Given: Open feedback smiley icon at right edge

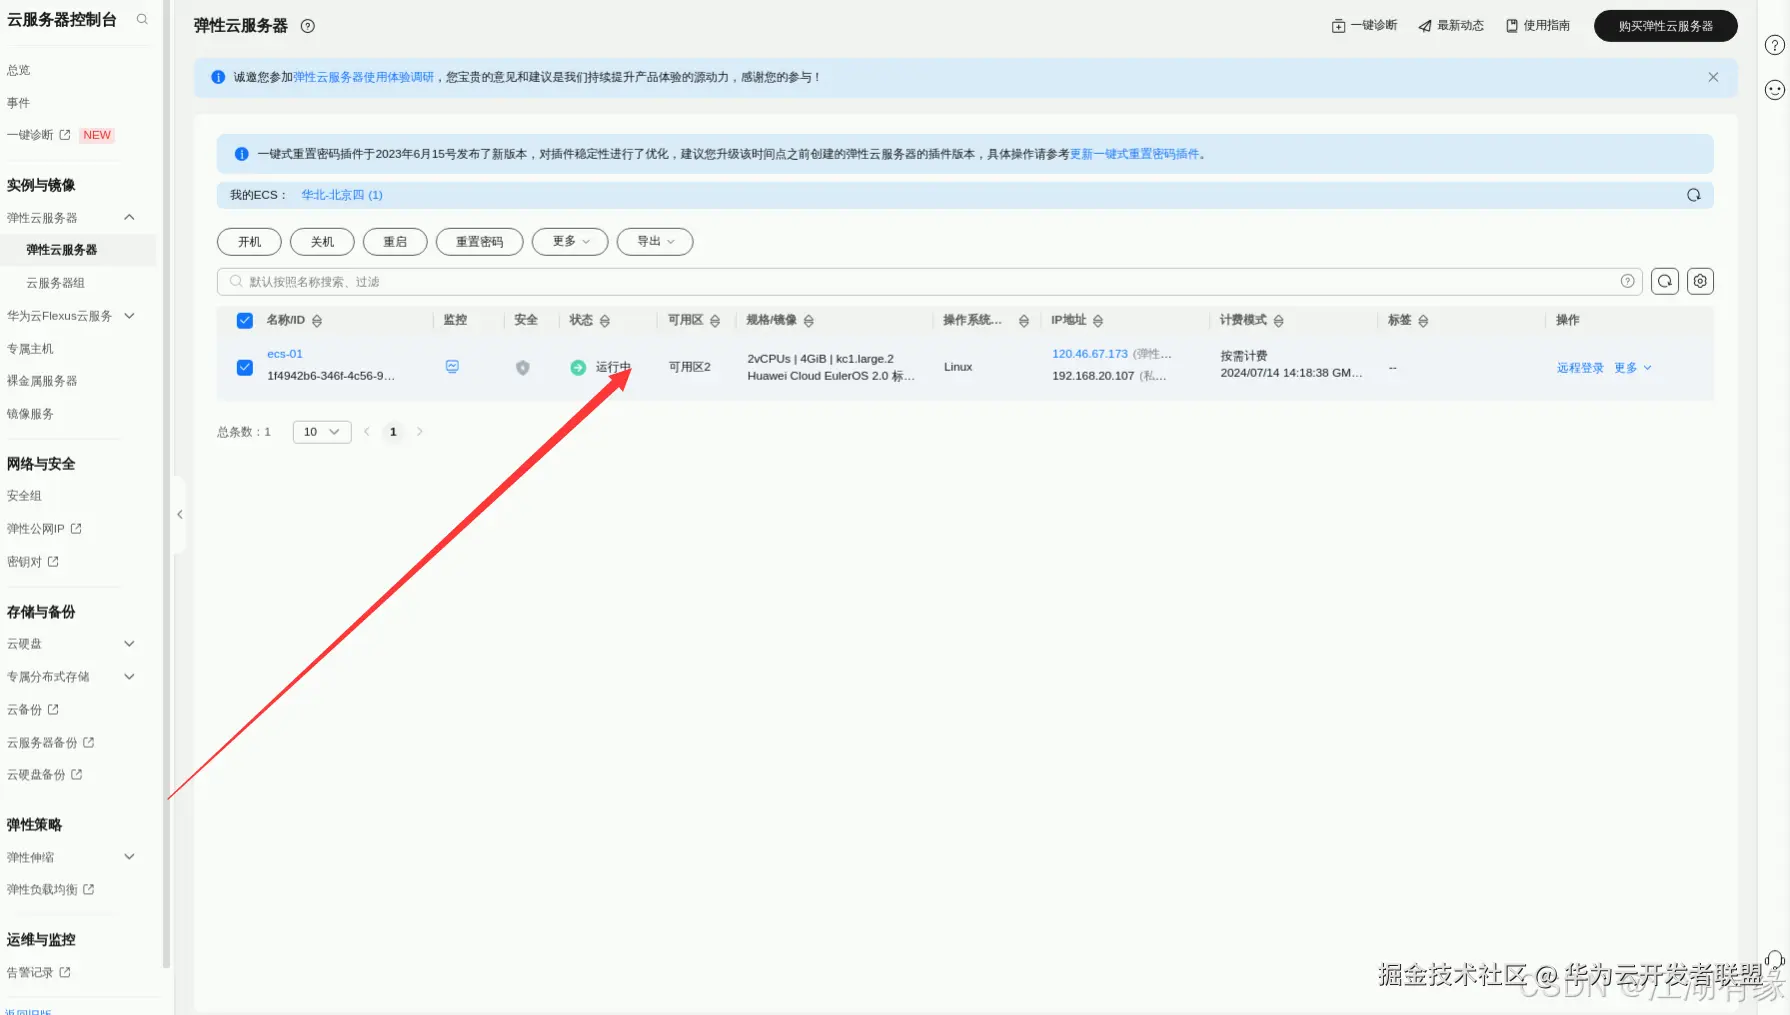Looking at the screenshot, I should [x=1775, y=90].
